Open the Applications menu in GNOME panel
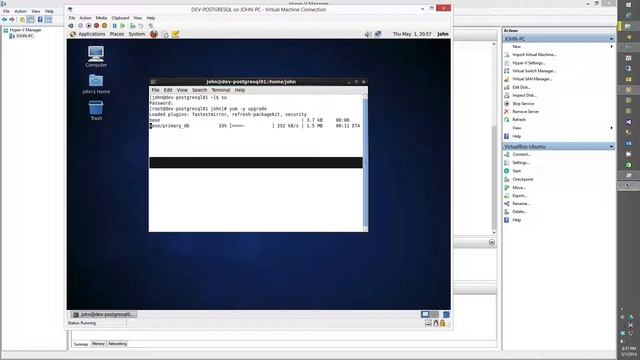The image size is (640, 360). [91, 34]
